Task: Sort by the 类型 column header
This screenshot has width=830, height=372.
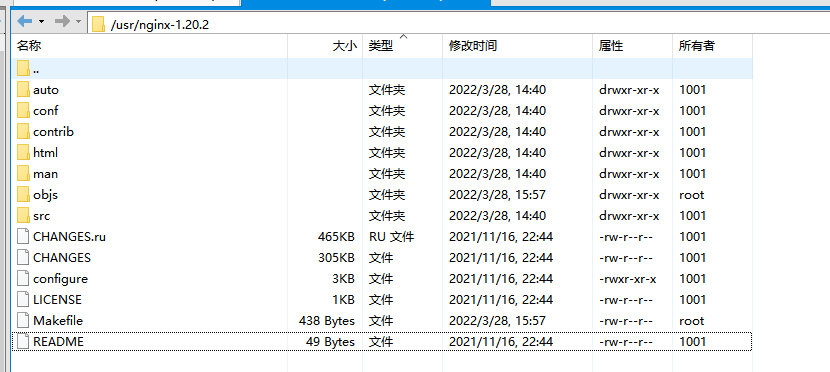Action: click(x=402, y=46)
